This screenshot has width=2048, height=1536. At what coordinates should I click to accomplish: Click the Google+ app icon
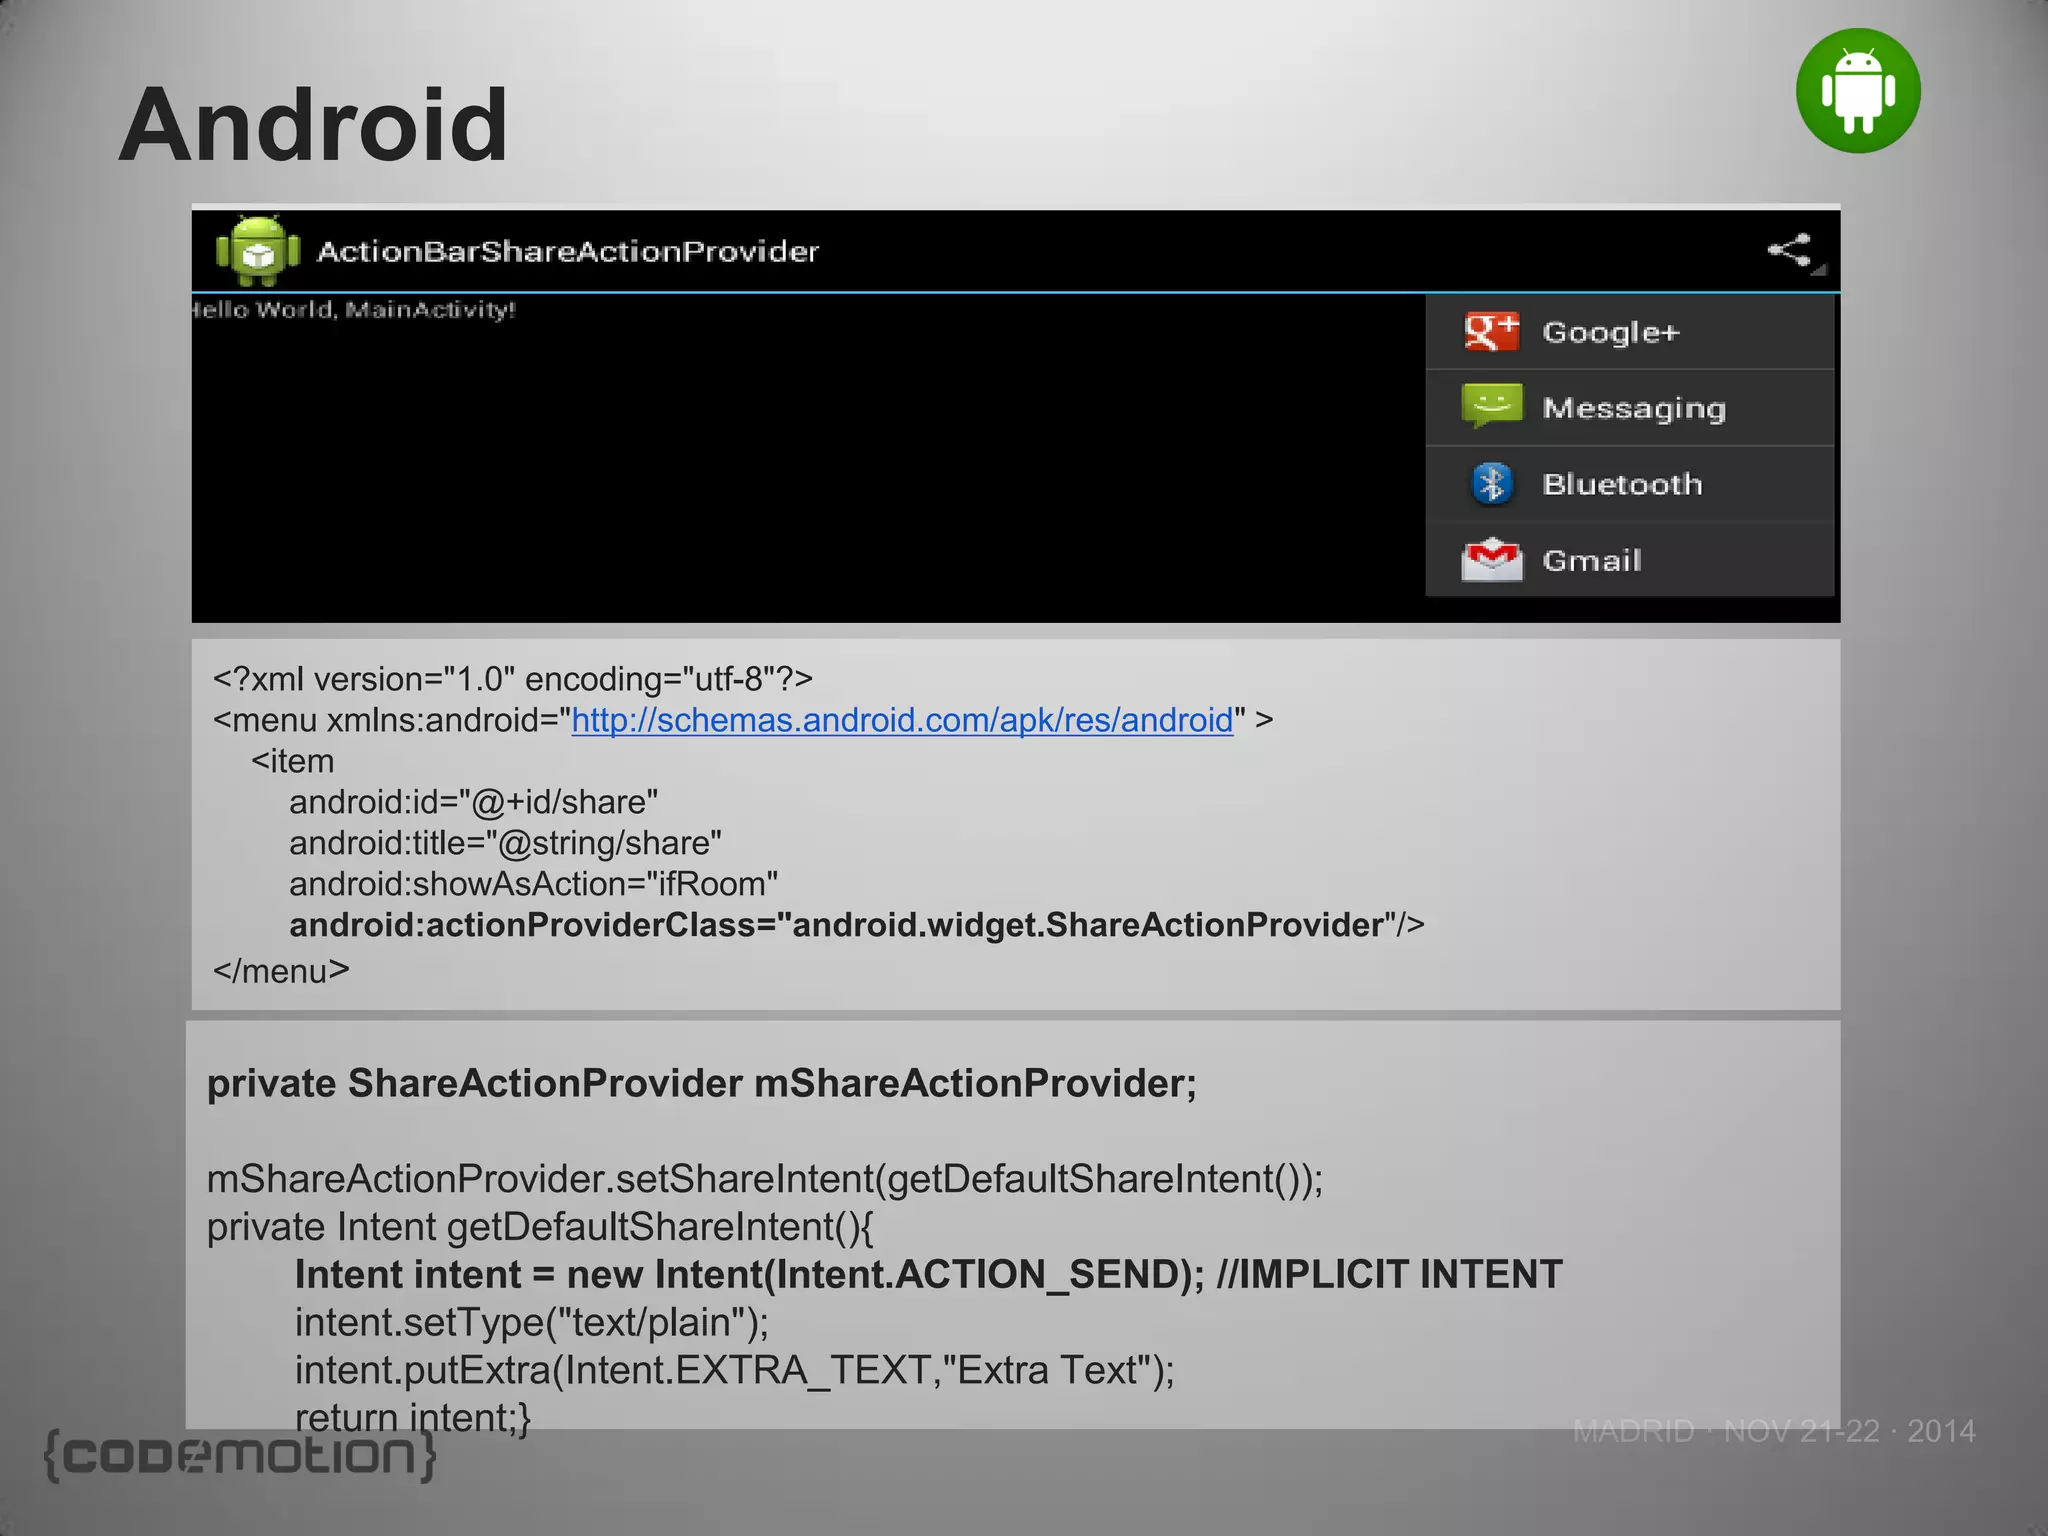point(1491,332)
